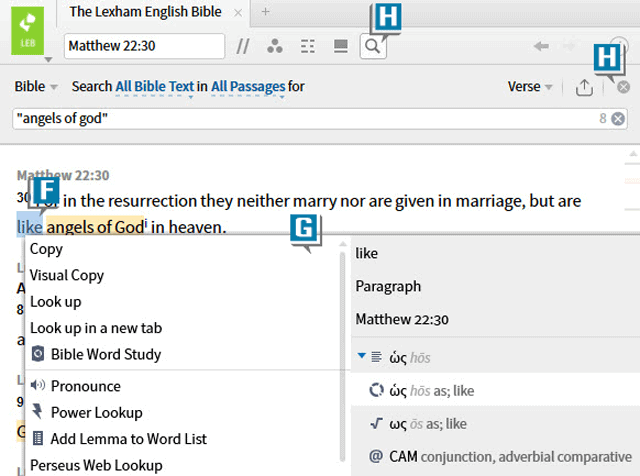Clear the search query with X icon
The height and width of the screenshot is (476, 640).
[x=618, y=119]
